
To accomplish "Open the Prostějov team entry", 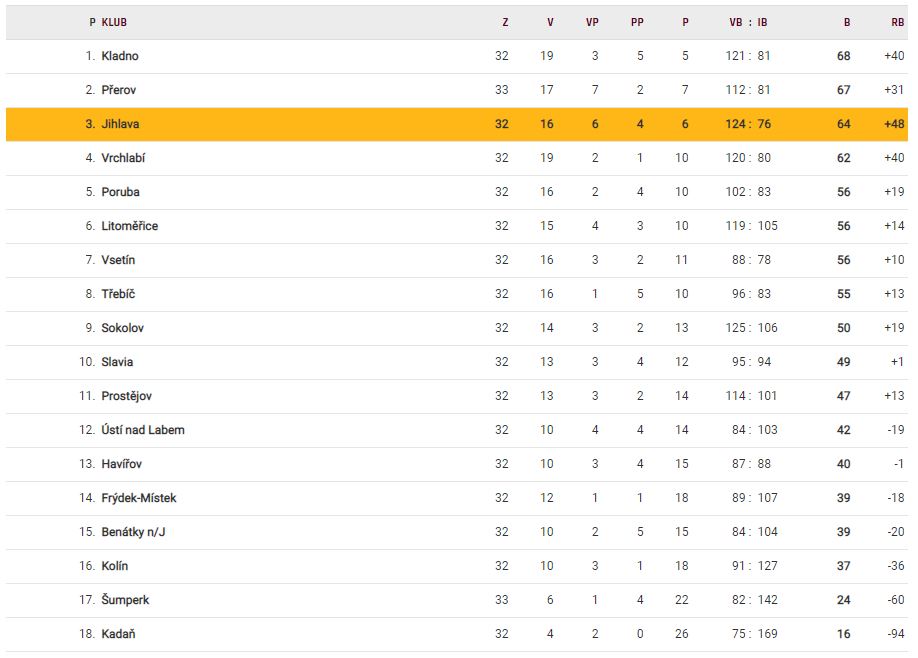I will pos(126,396).
